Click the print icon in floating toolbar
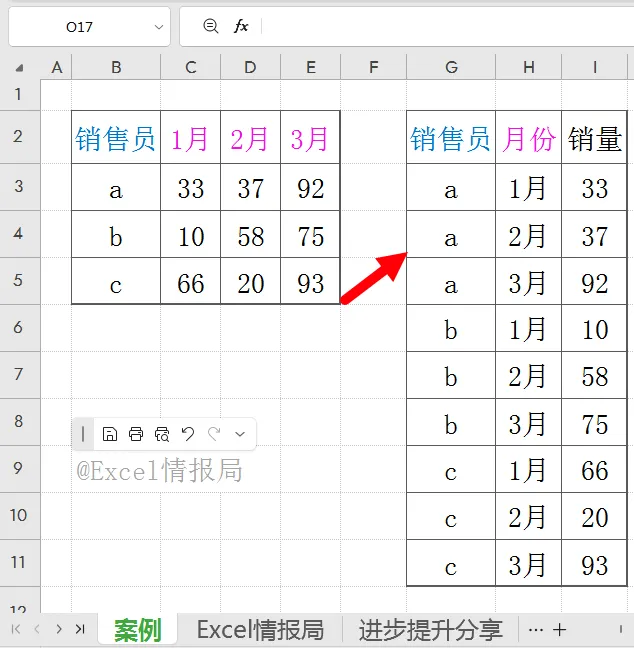The width and height of the screenshot is (634, 648). tap(136, 434)
